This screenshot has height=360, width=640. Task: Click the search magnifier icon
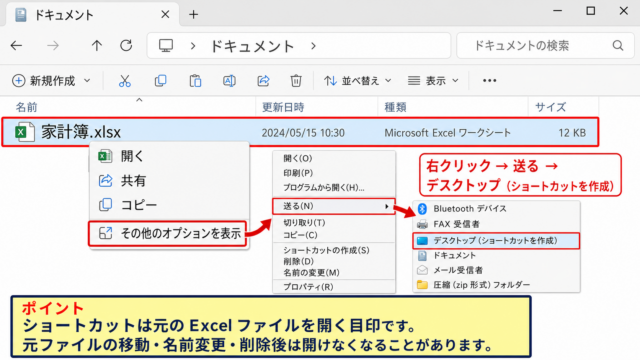618,45
